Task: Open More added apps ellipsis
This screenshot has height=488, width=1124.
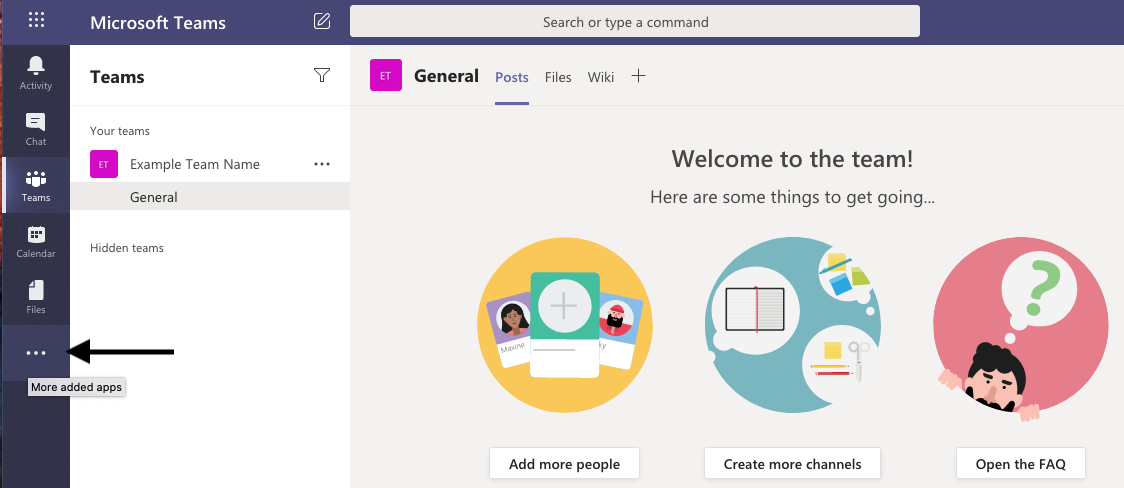Action: click(x=36, y=353)
